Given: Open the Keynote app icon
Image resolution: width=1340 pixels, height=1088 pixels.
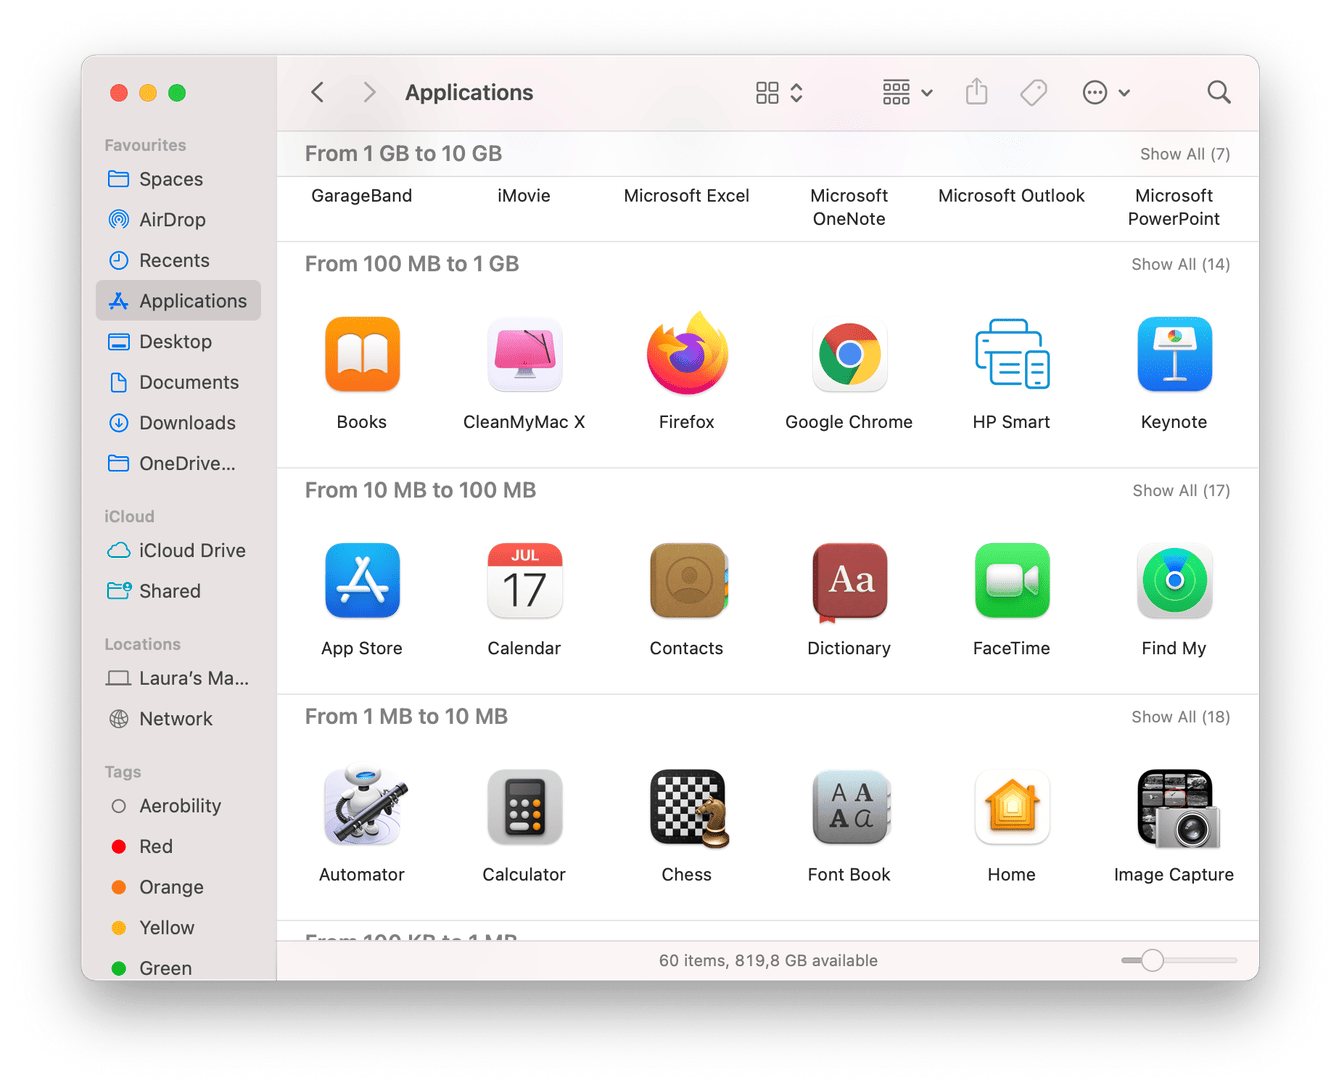Looking at the screenshot, I should (1174, 354).
